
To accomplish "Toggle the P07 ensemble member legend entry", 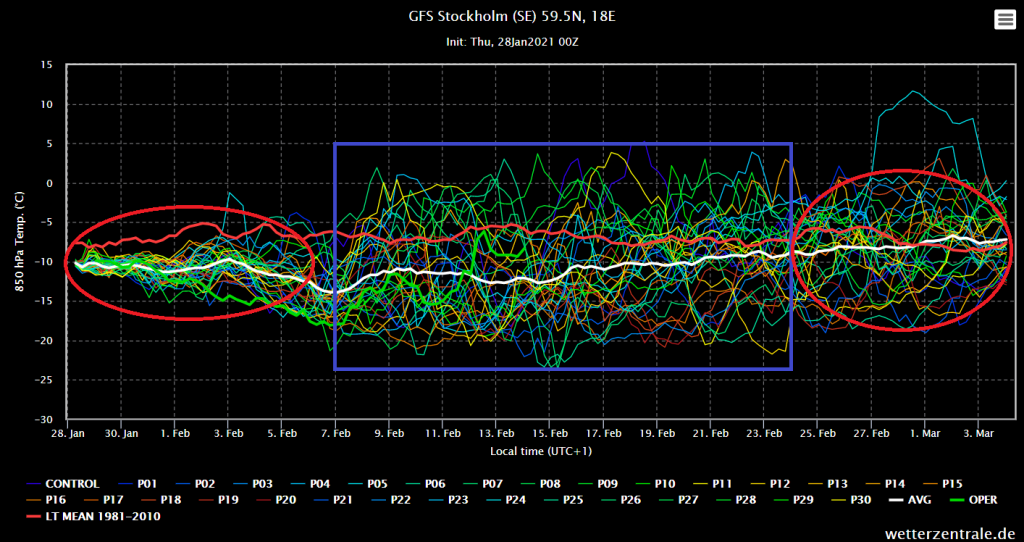I will (x=483, y=484).
